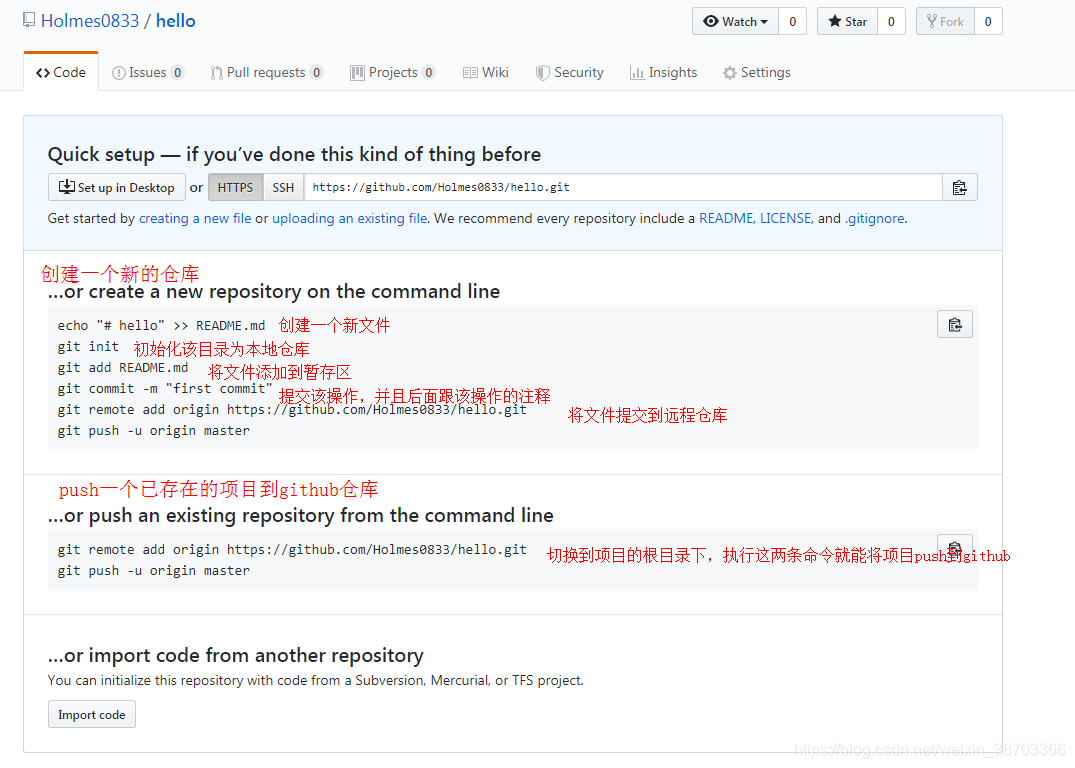The height and width of the screenshot is (768, 1075).
Task: Star the hello repository
Action: (847, 21)
